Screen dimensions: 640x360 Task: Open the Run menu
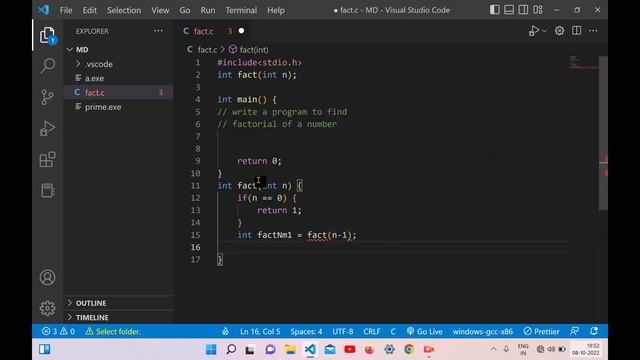coord(208,10)
